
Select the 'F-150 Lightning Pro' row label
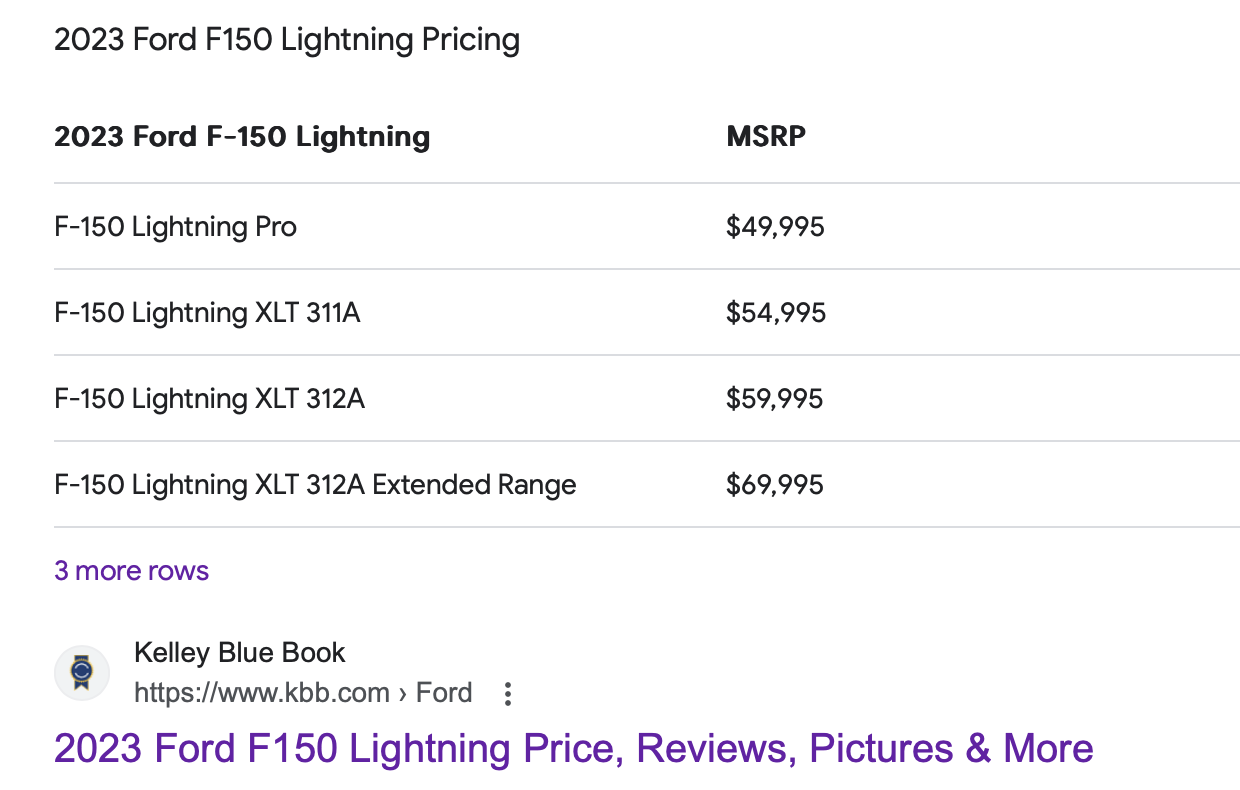click(x=176, y=227)
